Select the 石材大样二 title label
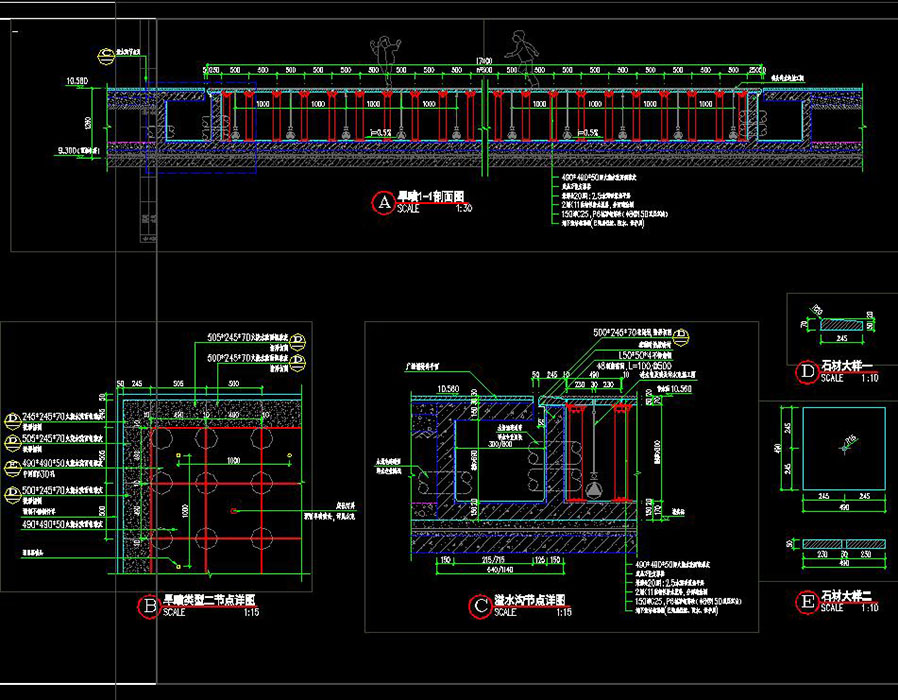 tap(847, 596)
